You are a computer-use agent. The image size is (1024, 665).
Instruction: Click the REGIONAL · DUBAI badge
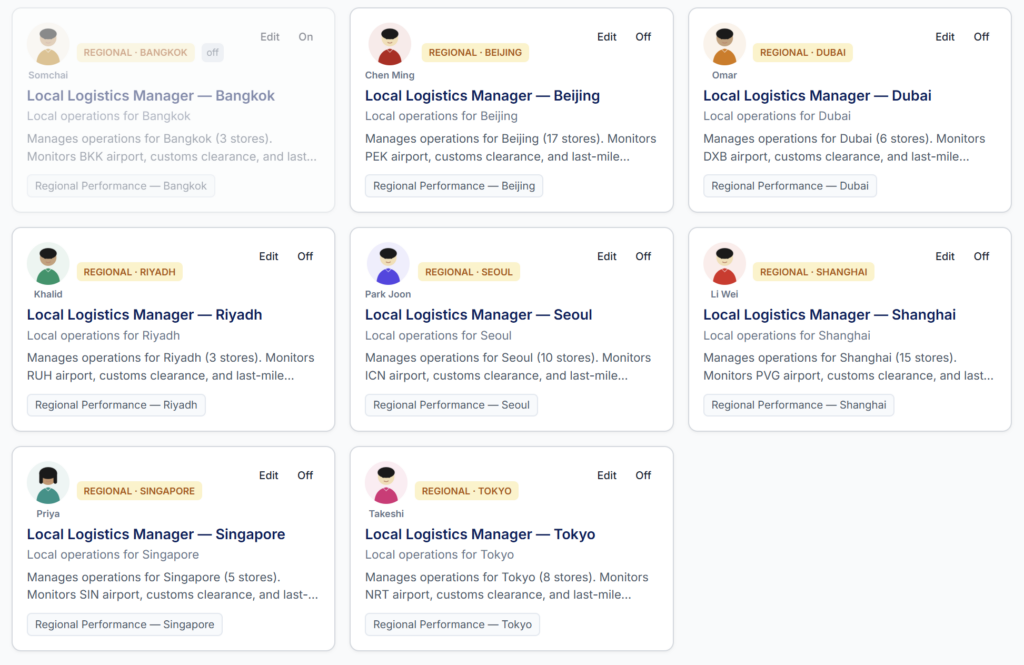803,52
